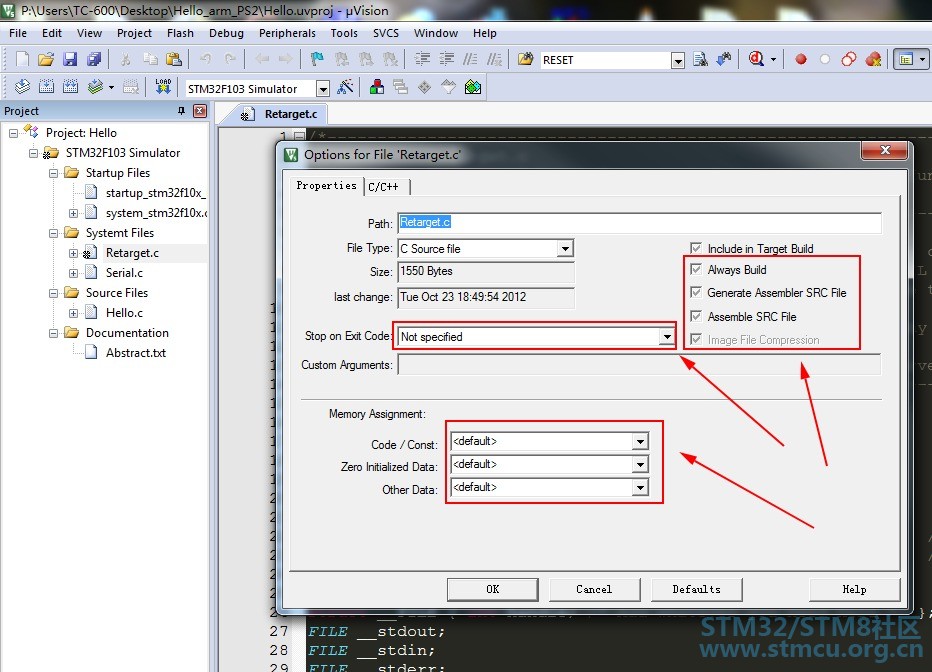Collapse Startup Files group

[x=53, y=173]
